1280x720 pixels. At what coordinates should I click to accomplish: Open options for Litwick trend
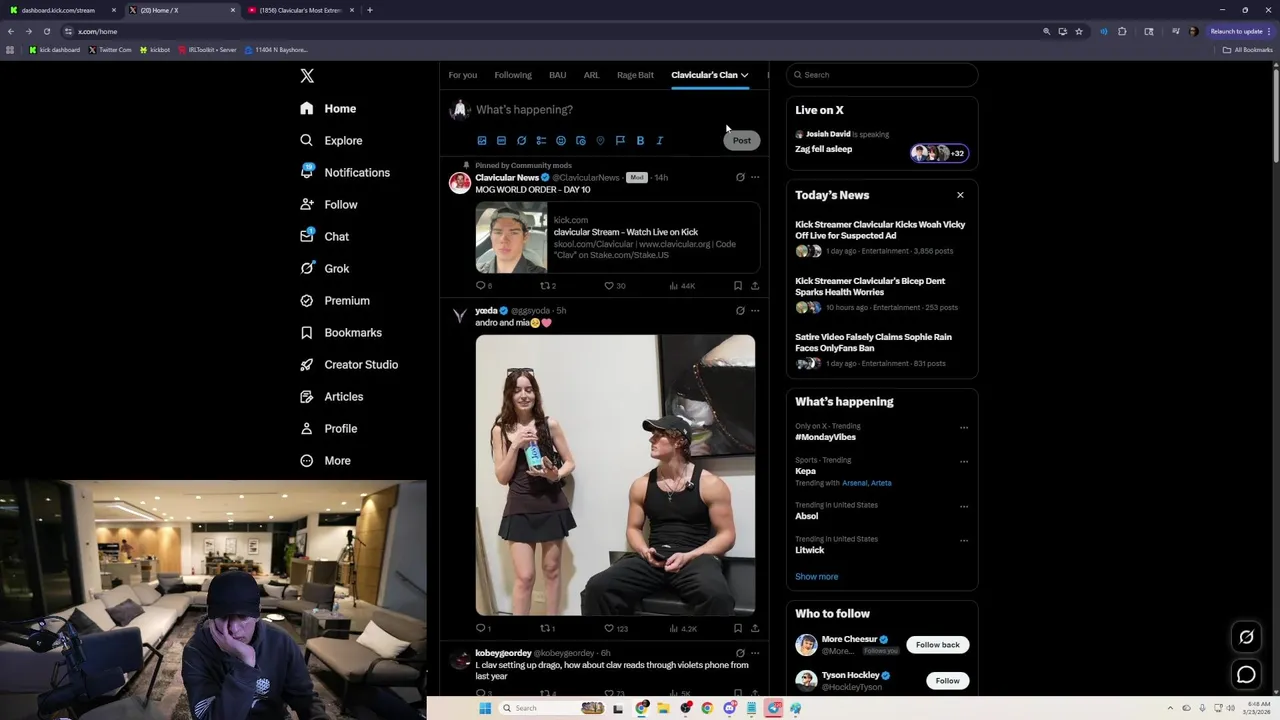coord(964,541)
